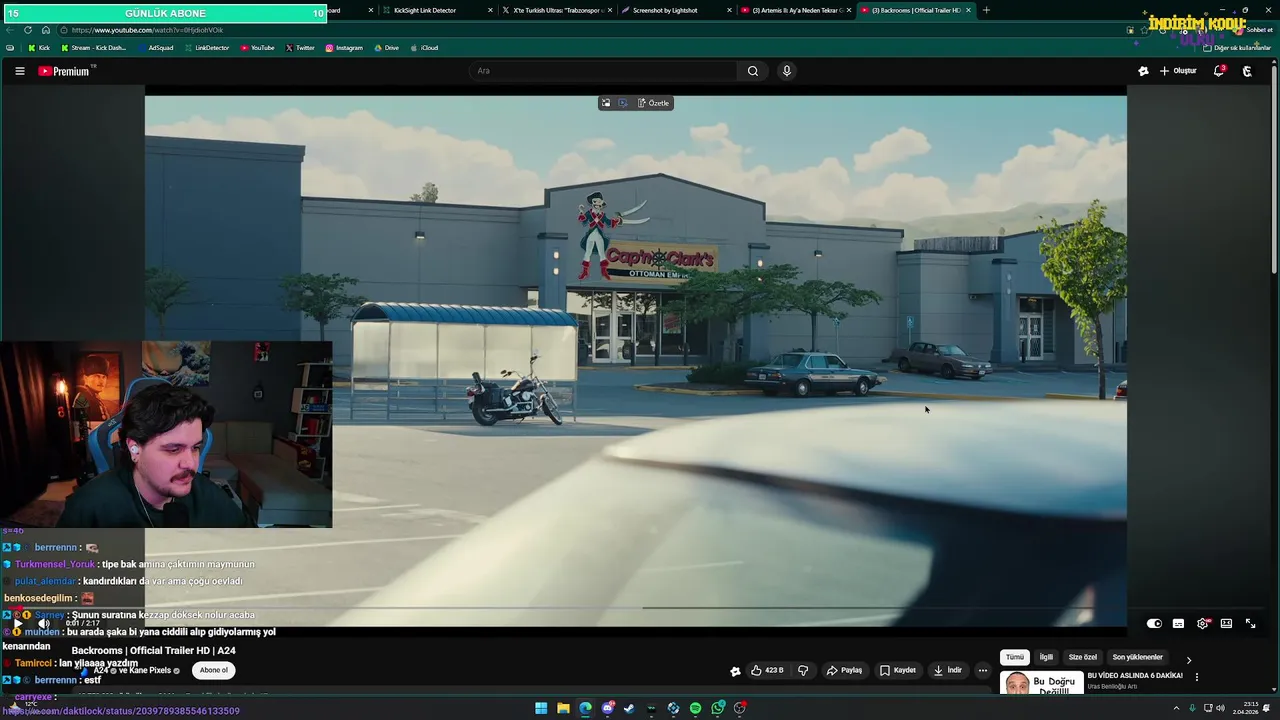
Task: Reload the page with the refresh icon
Action: pyautogui.click(x=27, y=30)
